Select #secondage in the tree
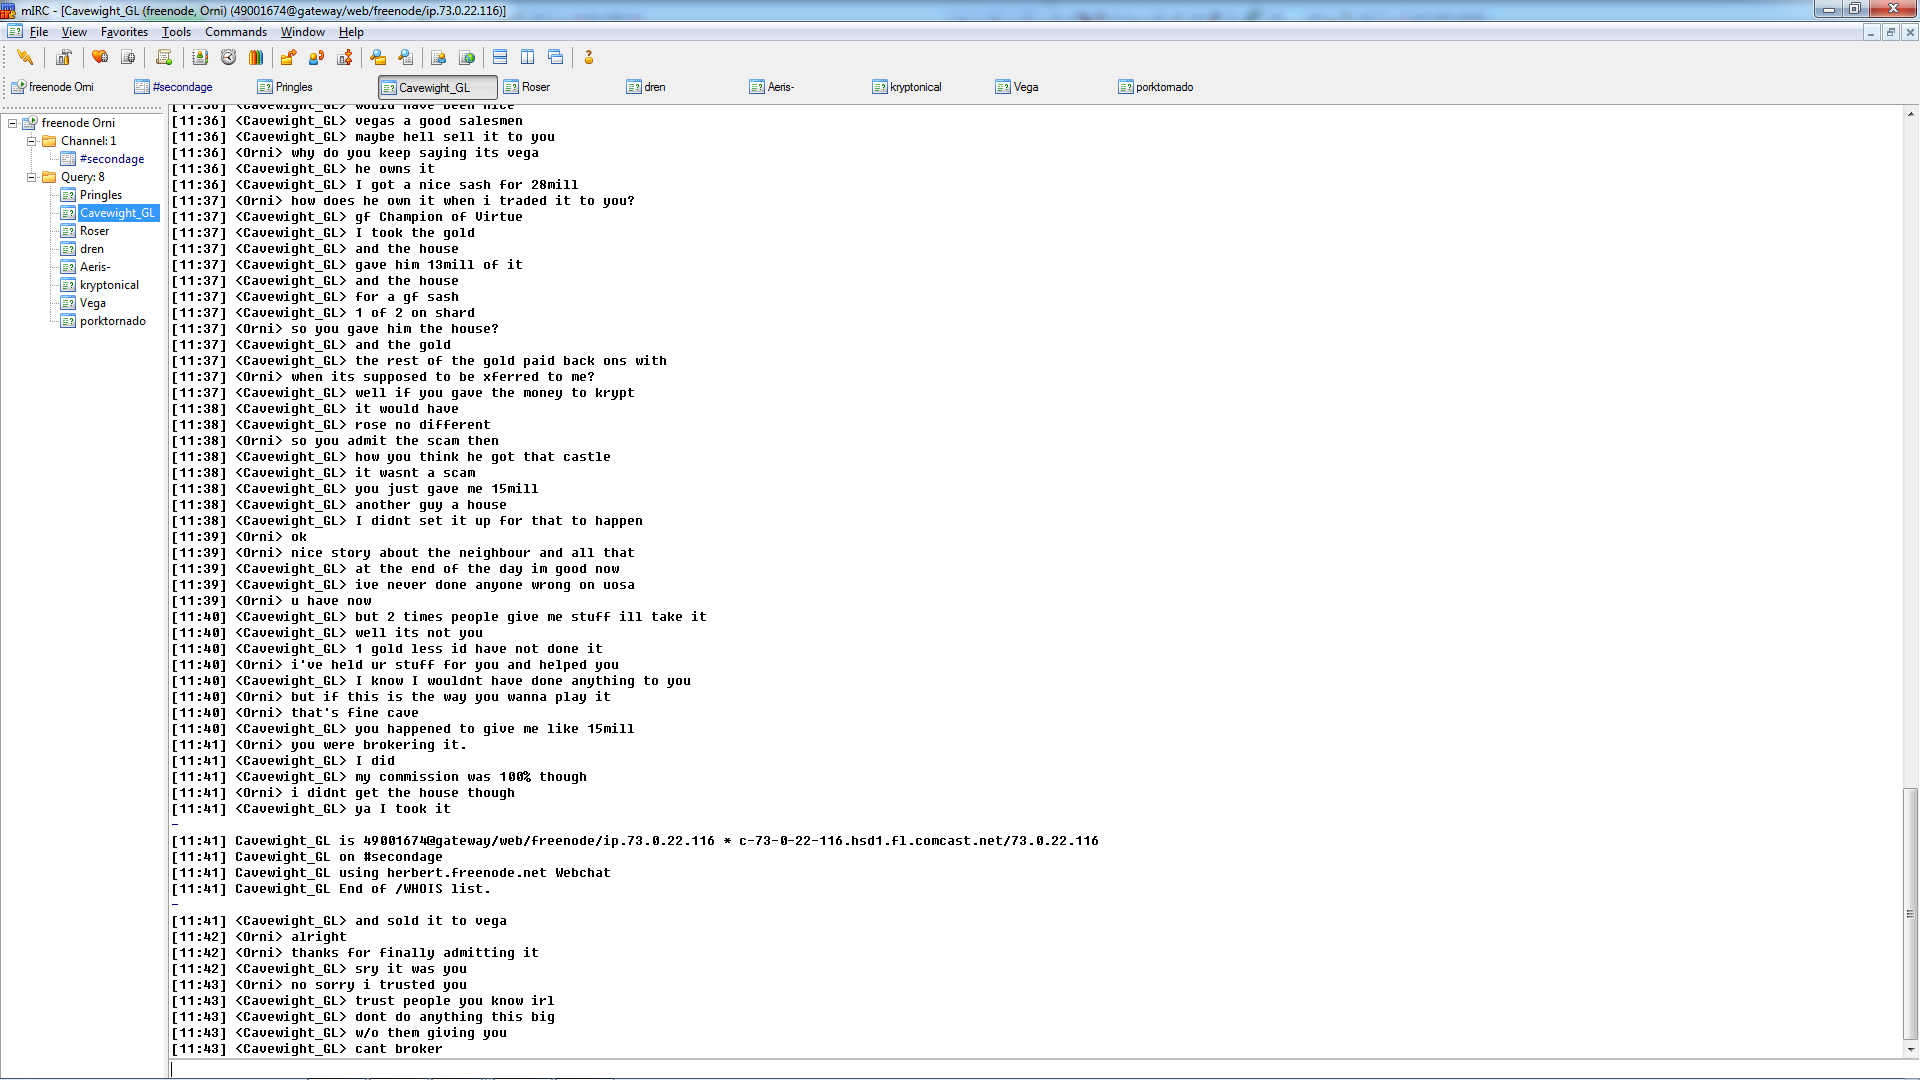 pos(111,159)
